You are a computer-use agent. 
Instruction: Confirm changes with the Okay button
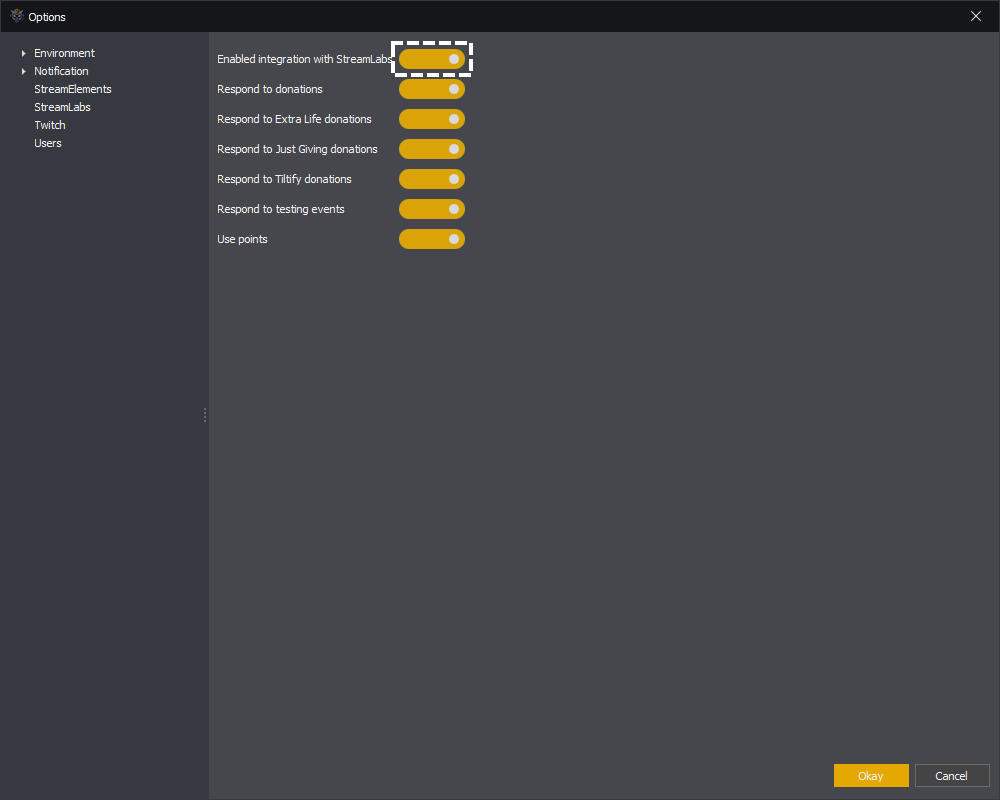[871, 775]
